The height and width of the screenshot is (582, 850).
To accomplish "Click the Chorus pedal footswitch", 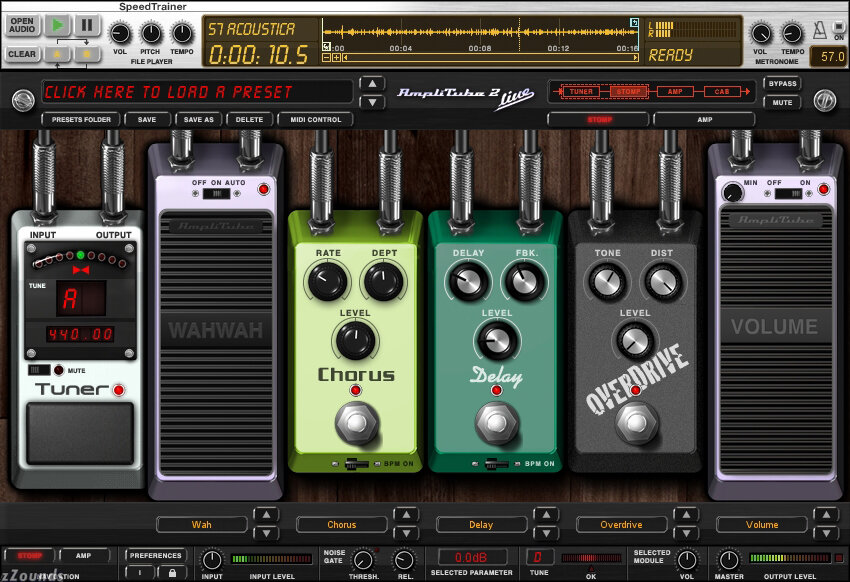I will 356,423.
